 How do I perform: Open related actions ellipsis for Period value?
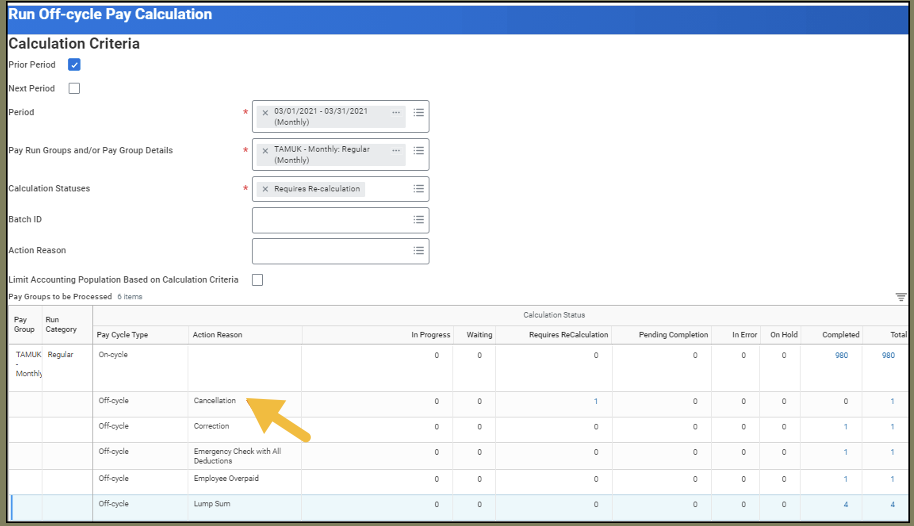(396, 113)
